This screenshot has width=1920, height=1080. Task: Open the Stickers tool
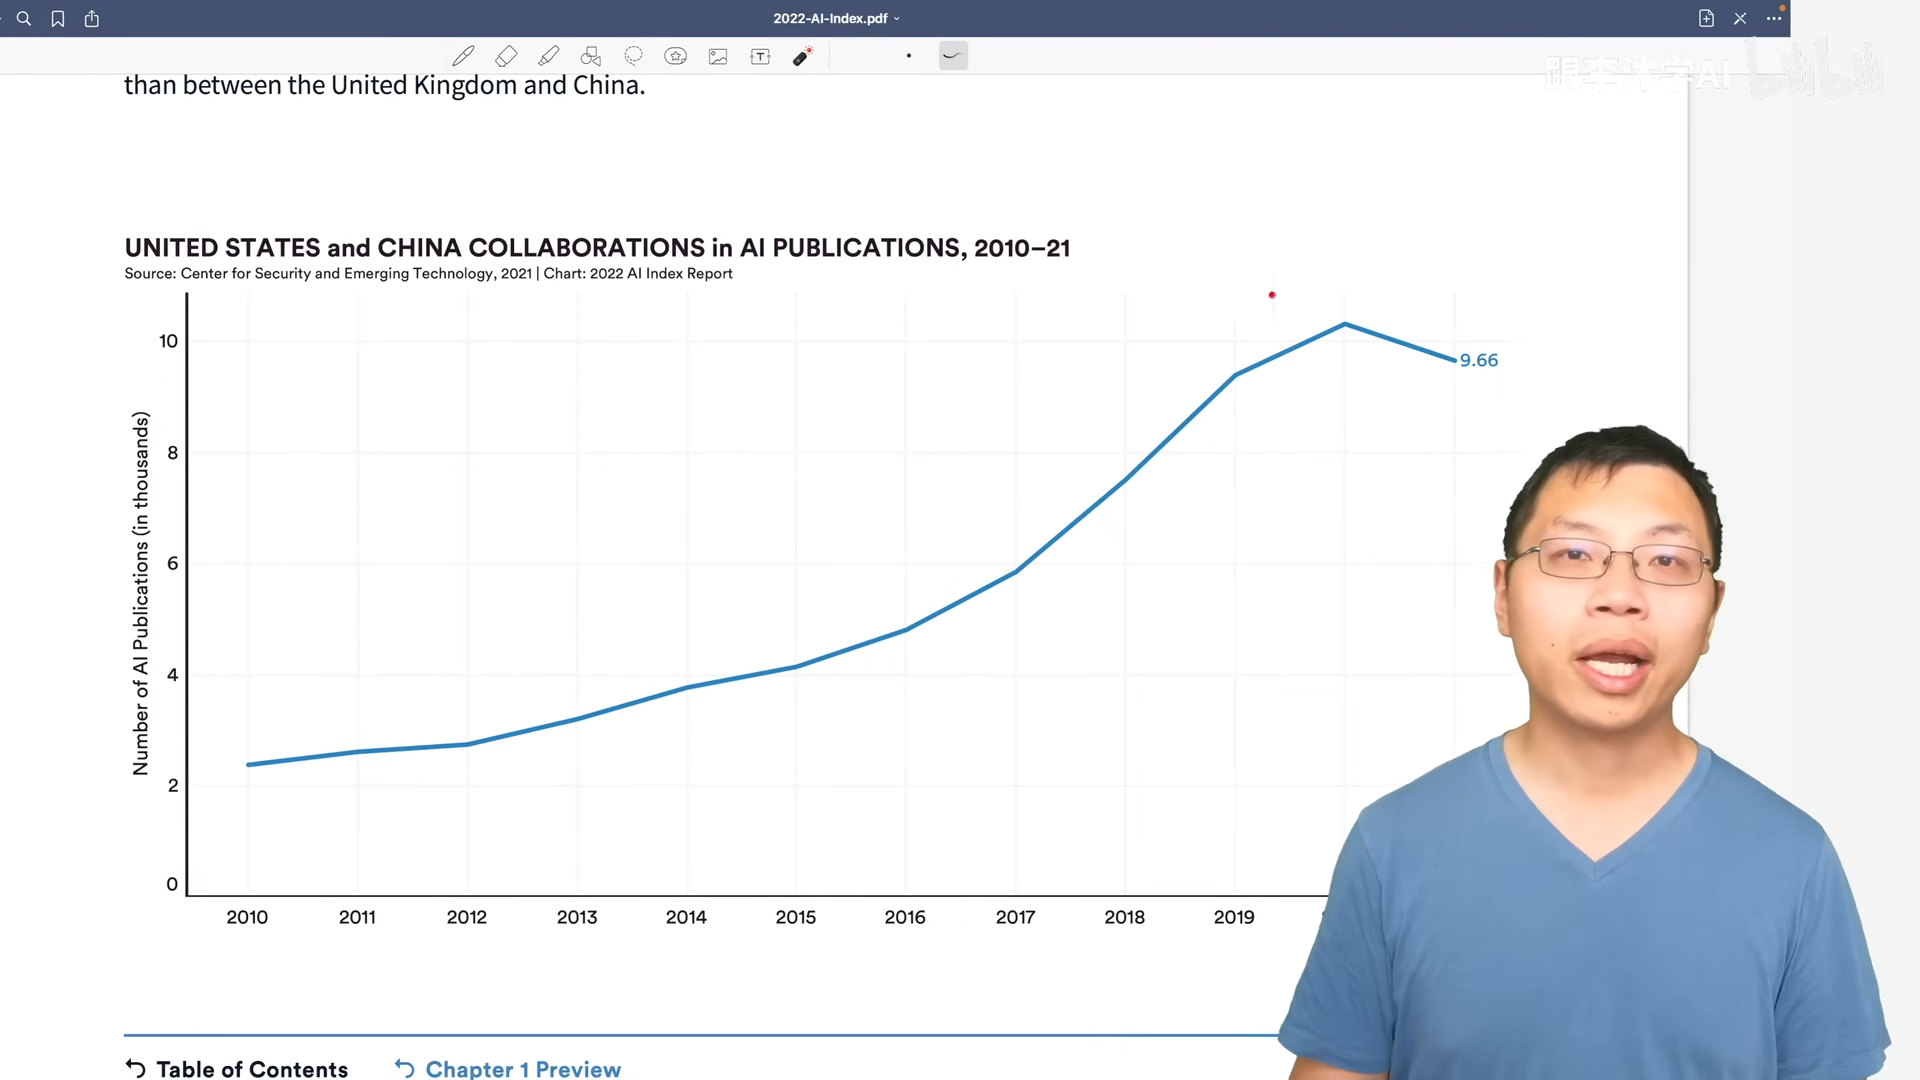(676, 56)
